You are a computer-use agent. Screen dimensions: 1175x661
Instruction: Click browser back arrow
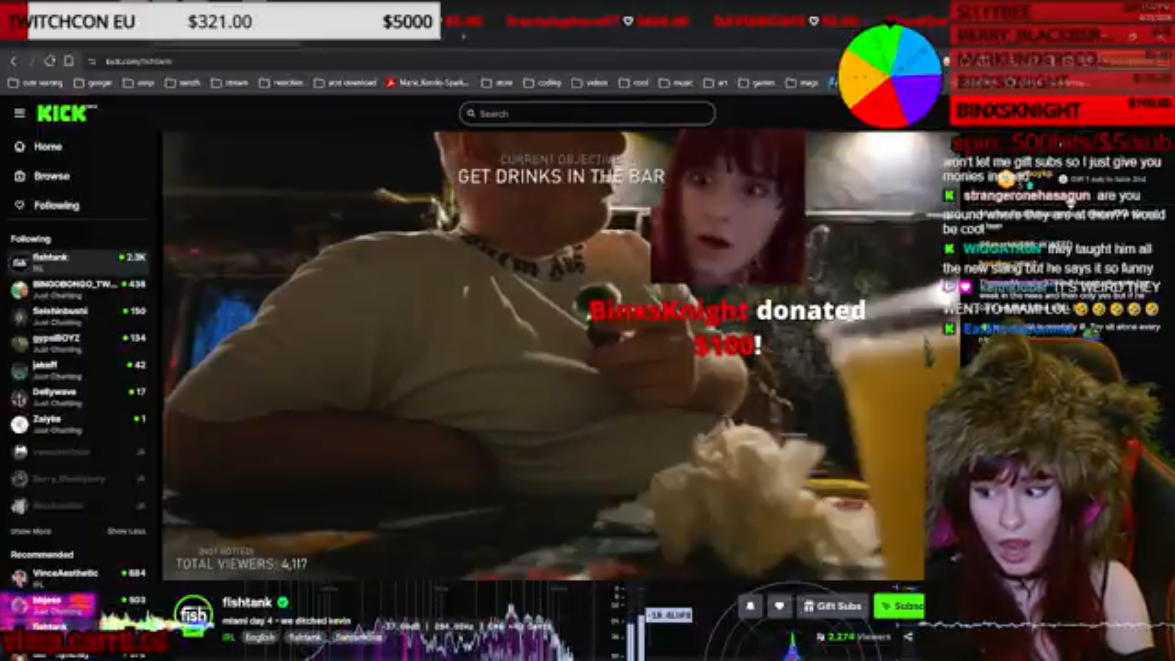(13, 61)
